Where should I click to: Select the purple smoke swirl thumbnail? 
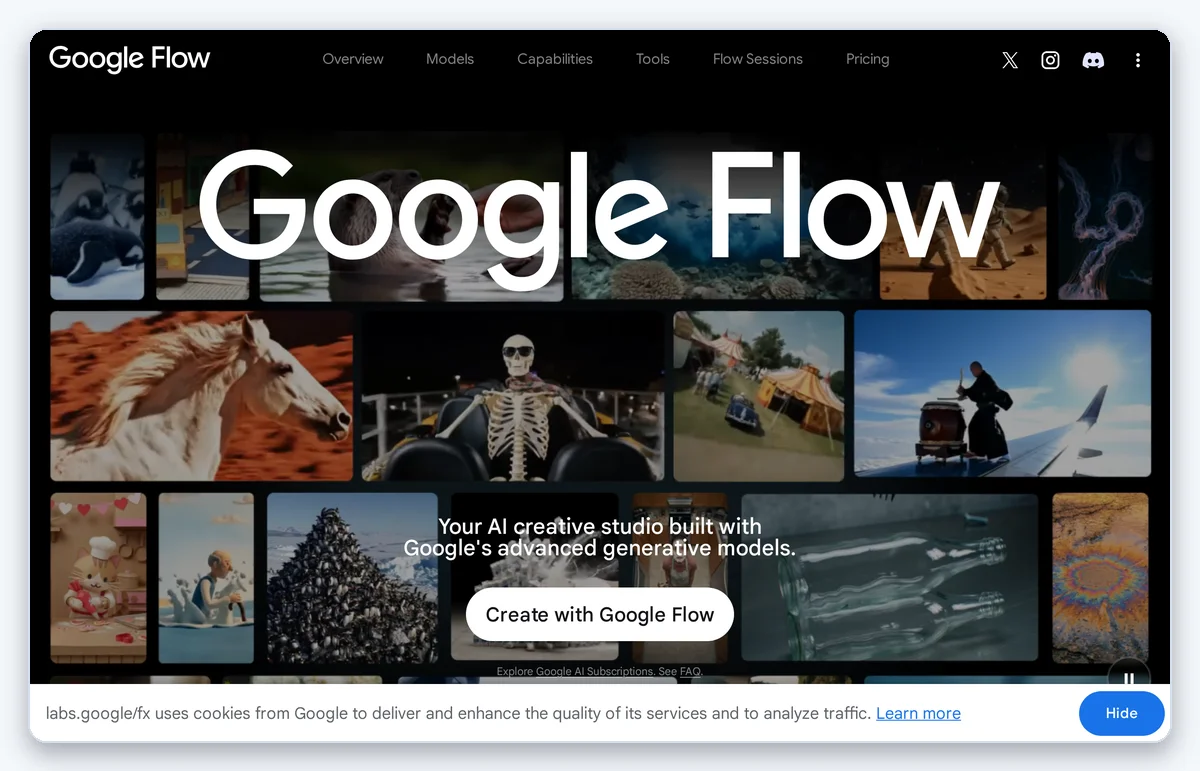pos(1106,216)
